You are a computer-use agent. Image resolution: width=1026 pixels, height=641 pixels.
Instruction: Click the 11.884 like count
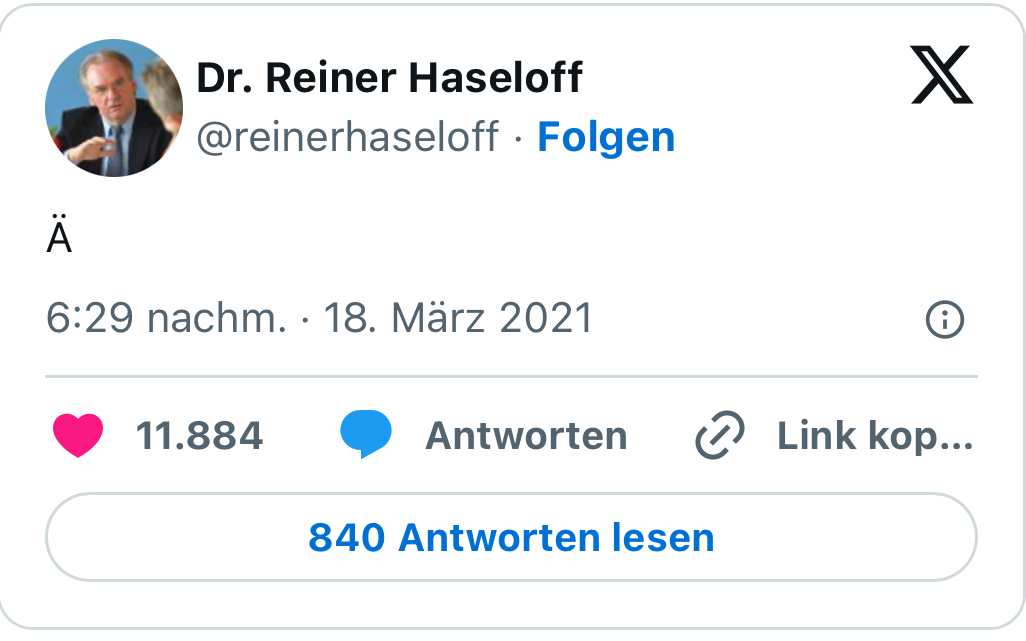[x=199, y=437]
